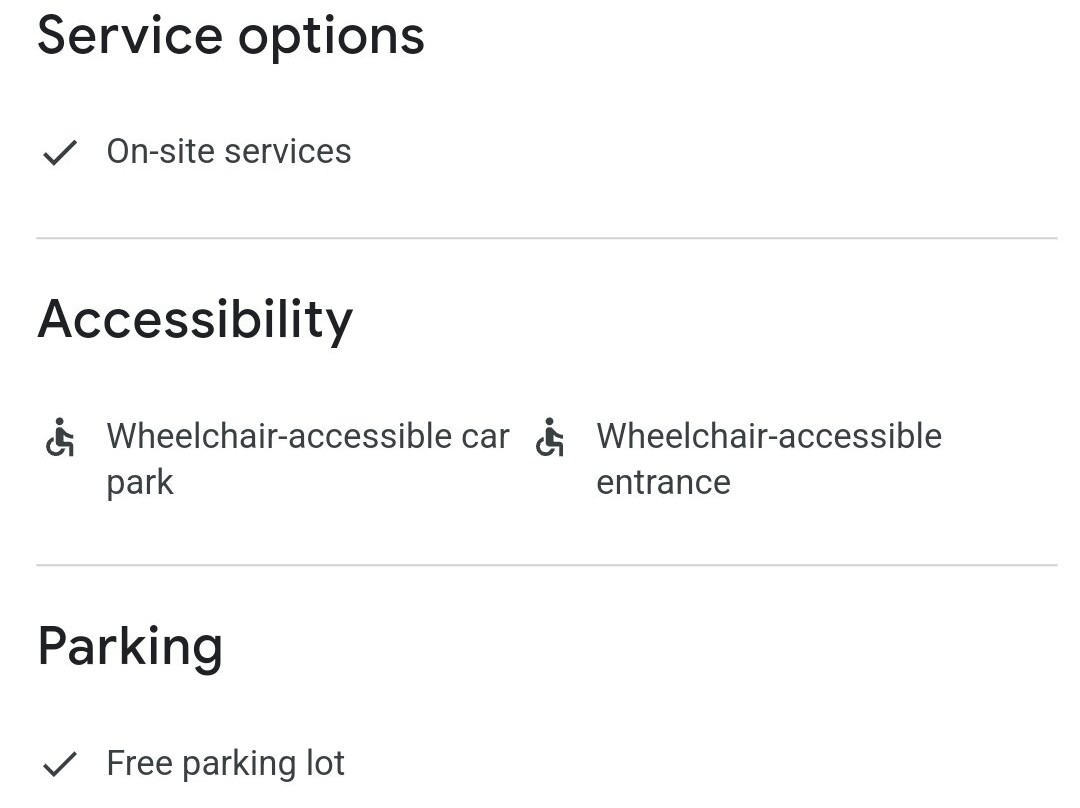Click the word "services" in On-site services

[288, 152]
